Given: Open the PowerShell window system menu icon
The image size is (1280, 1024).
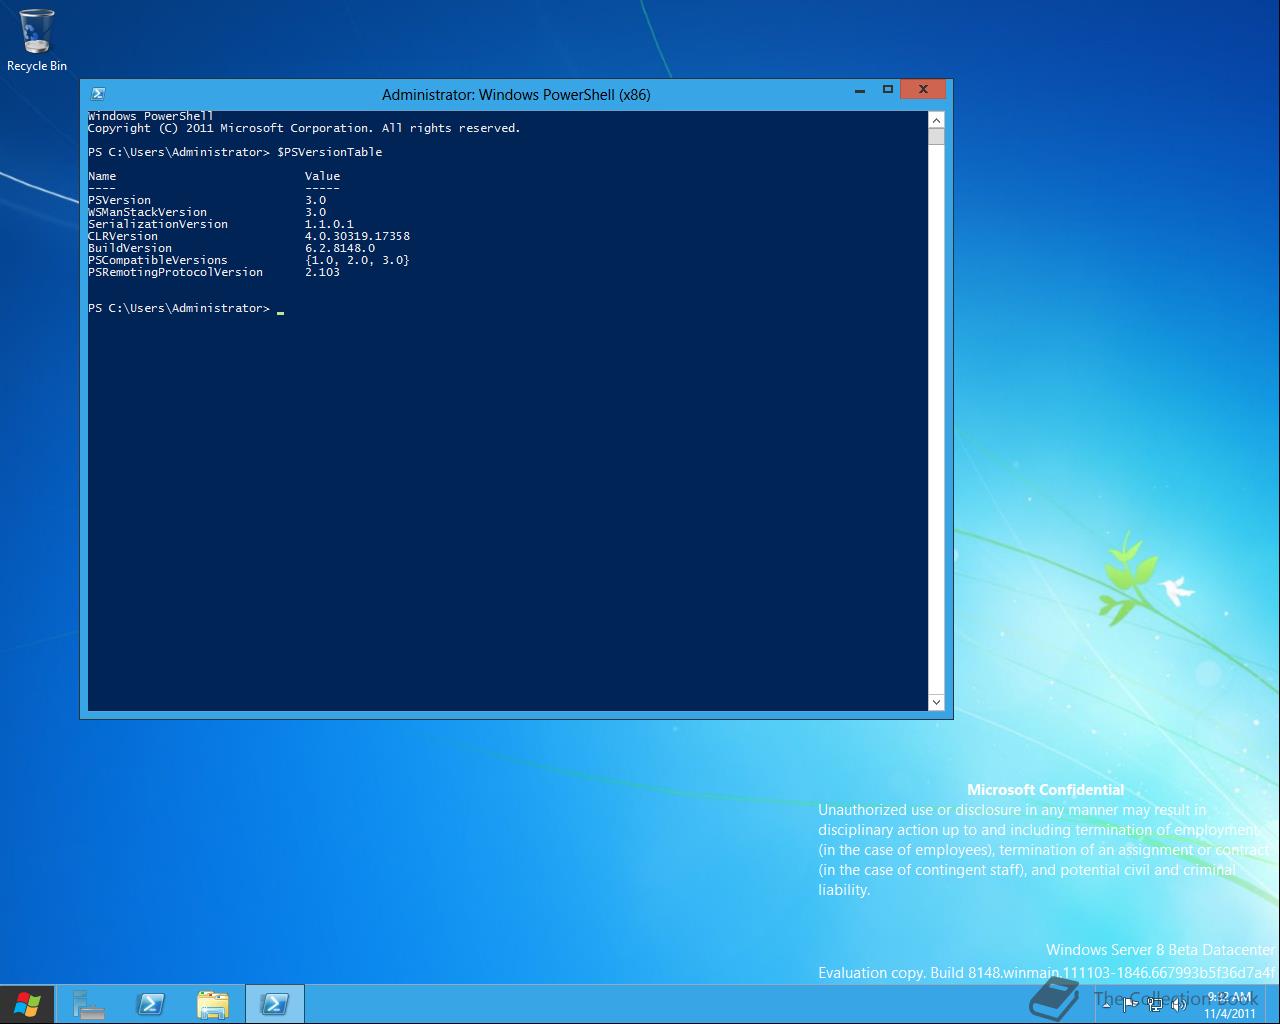Looking at the screenshot, I should click(98, 94).
